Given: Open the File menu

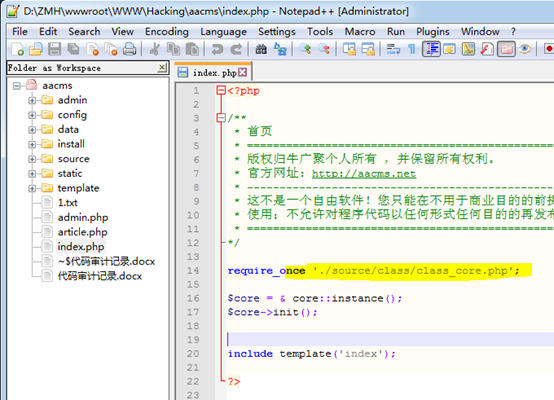Looking at the screenshot, I should [x=20, y=32].
